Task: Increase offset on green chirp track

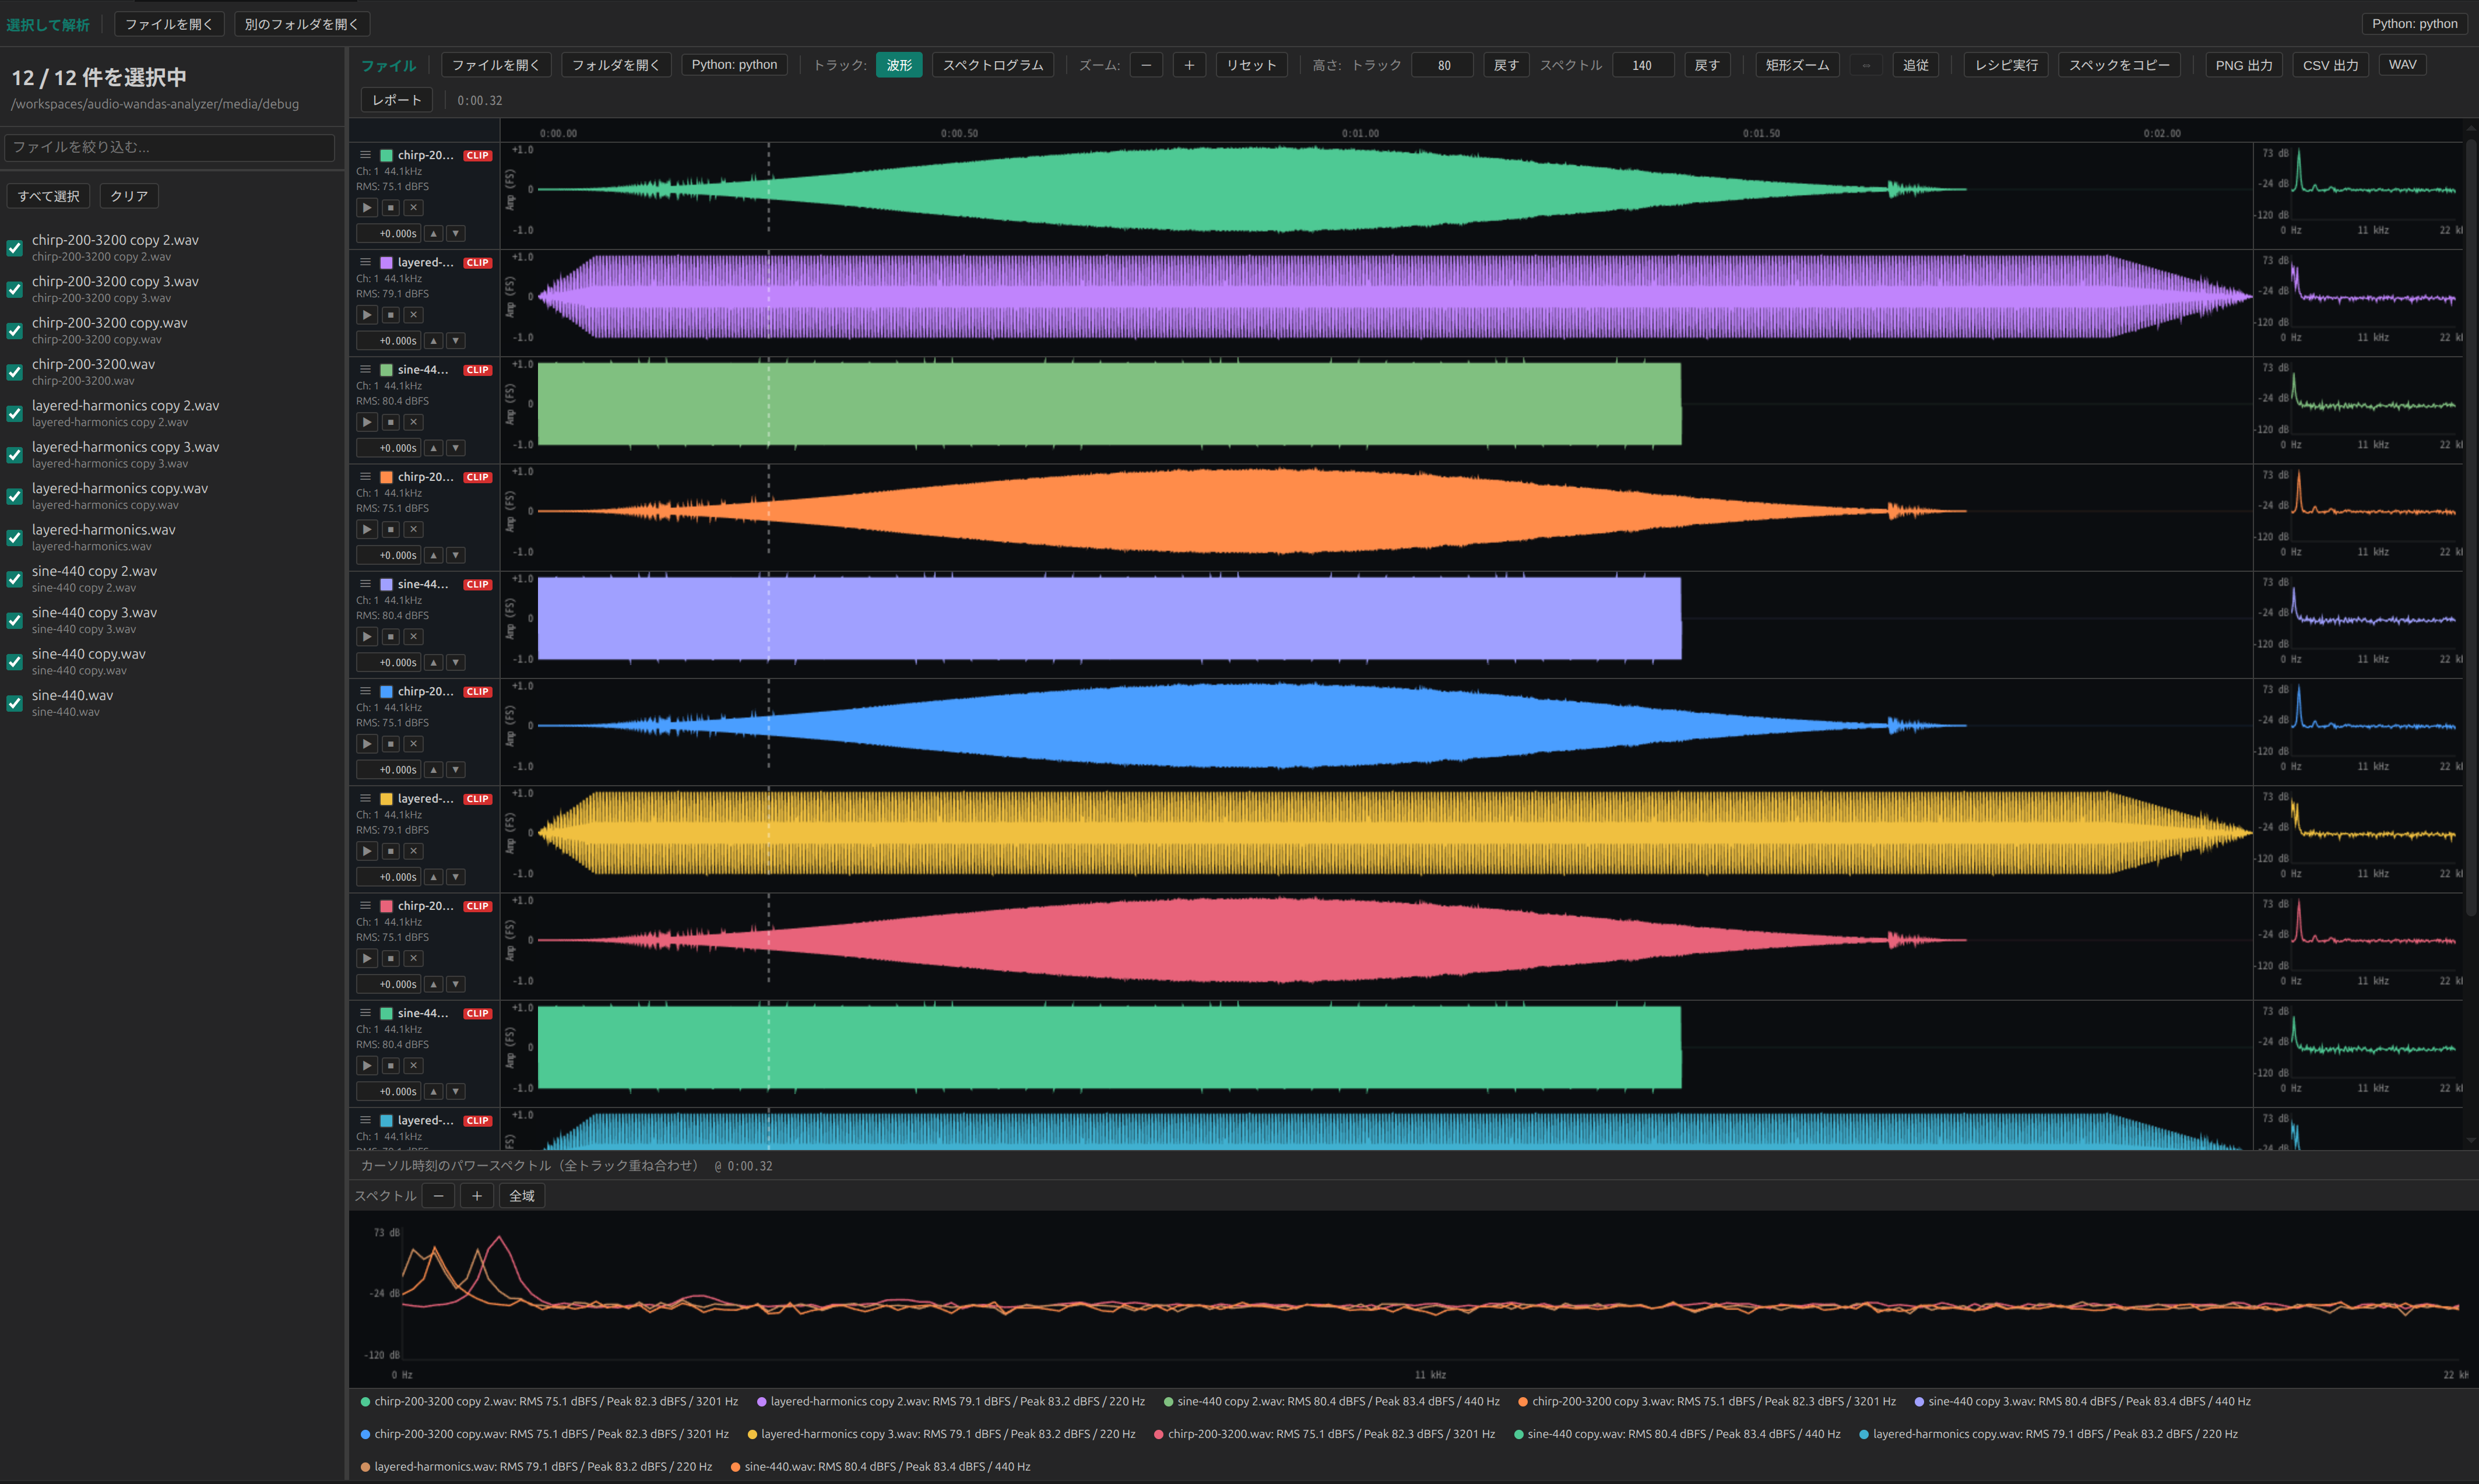Action: click(x=434, y=234)
